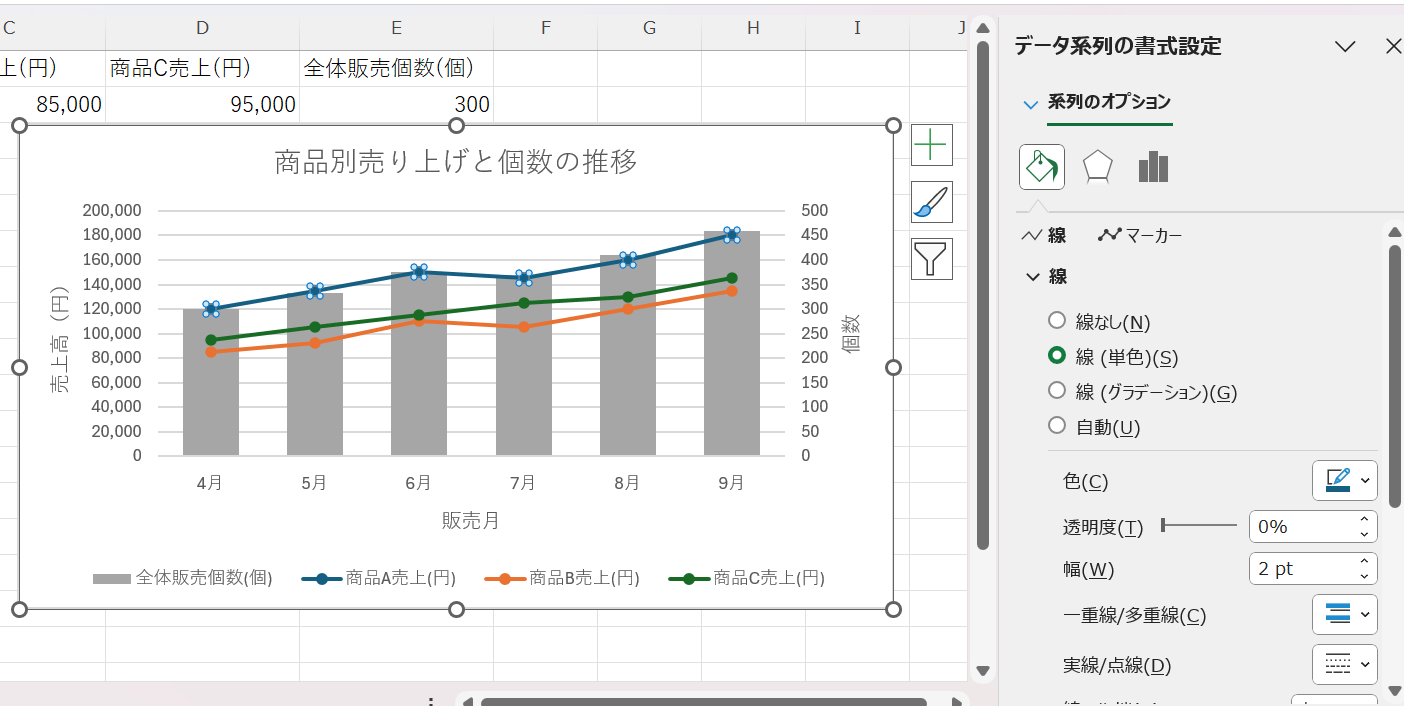Click the マーカー zigzag marker icon

tap(1110, 234)
